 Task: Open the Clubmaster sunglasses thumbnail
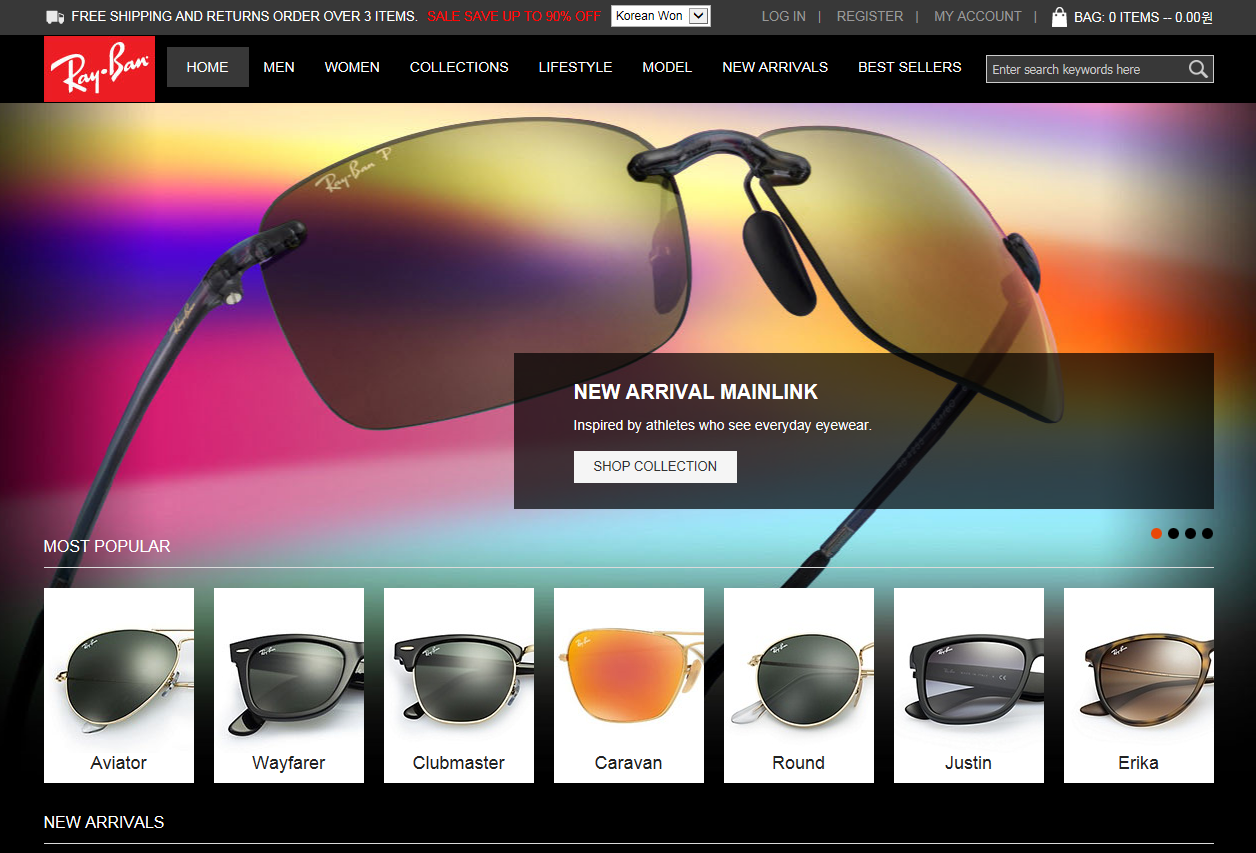pyautogui.click(x=459, y=685)
